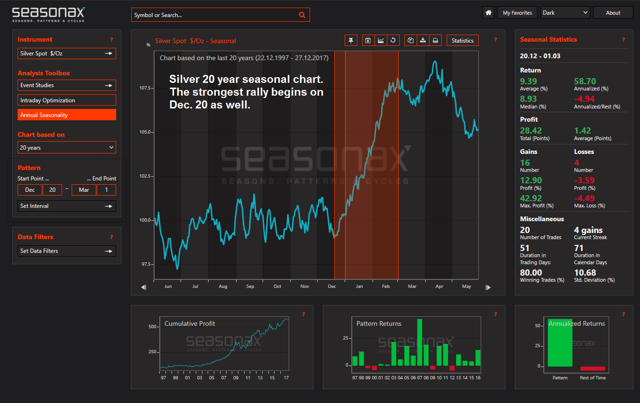Click the download chart icon

click(423, 41)
